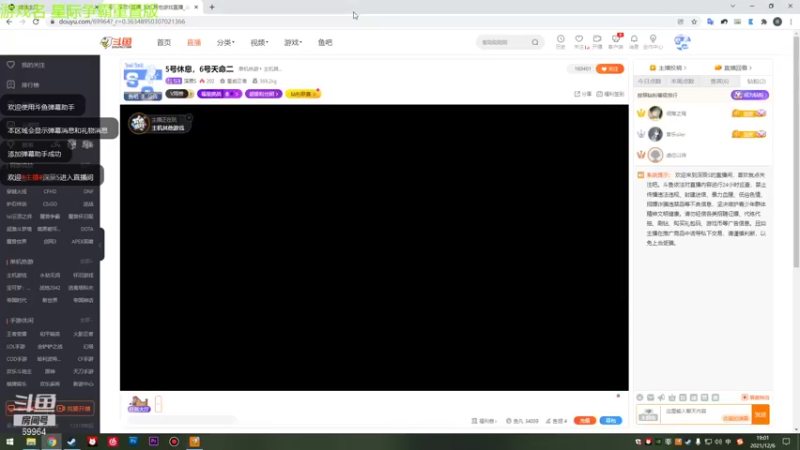Click the chat crown icon
This screenshot has width=800, height=450.
[x=672, y=397]
